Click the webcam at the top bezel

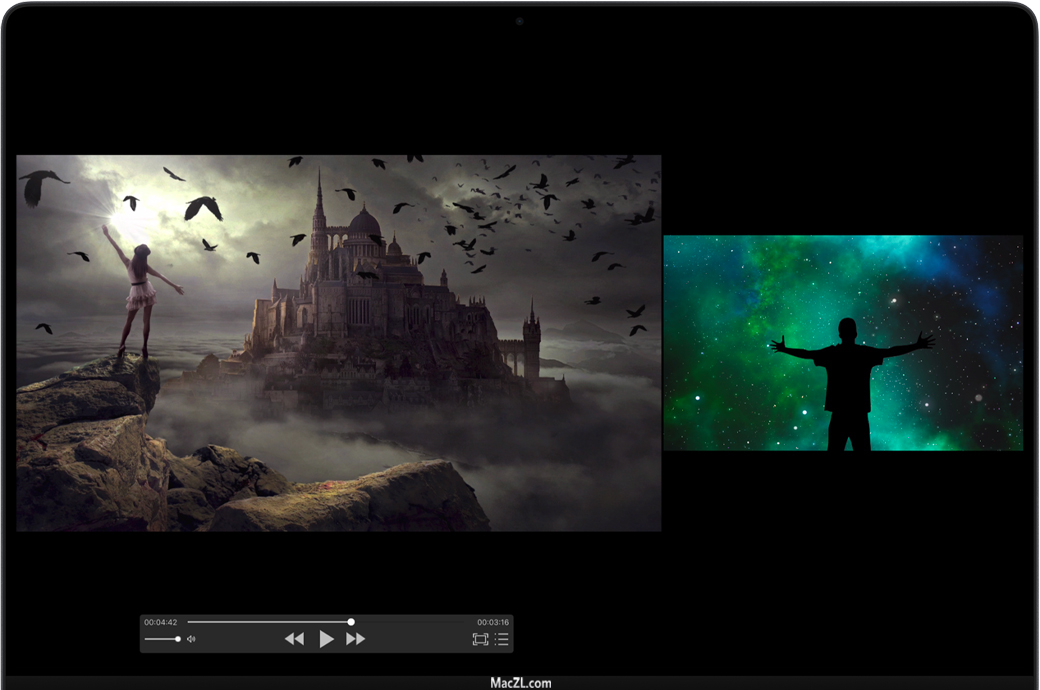[x=520, y=21]
